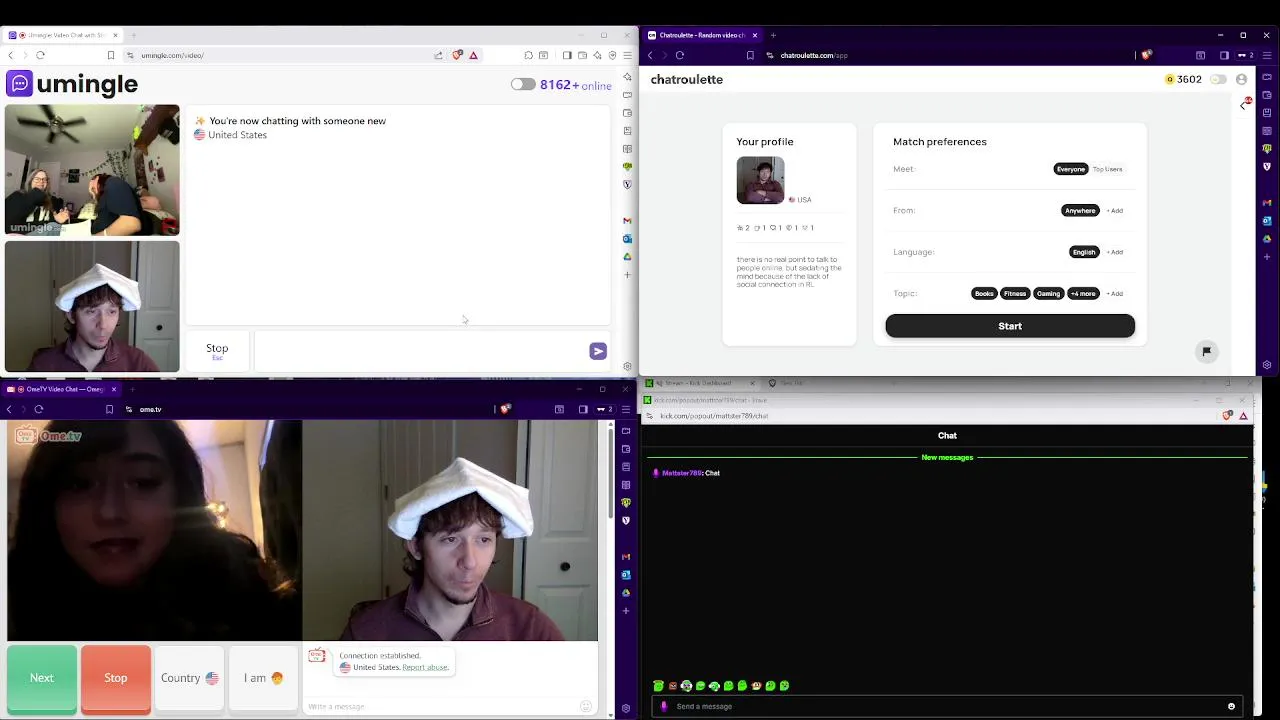This screenshot has width=1280, height=720.
Task: Open the OmeTV I am gender selector
Action: 263,678
